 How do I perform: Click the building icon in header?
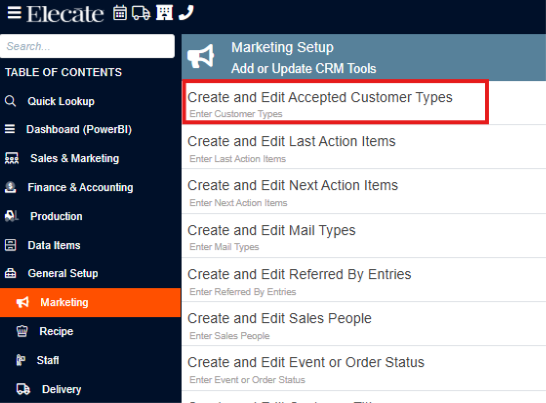pyautogui.click(x=164, y=13)
